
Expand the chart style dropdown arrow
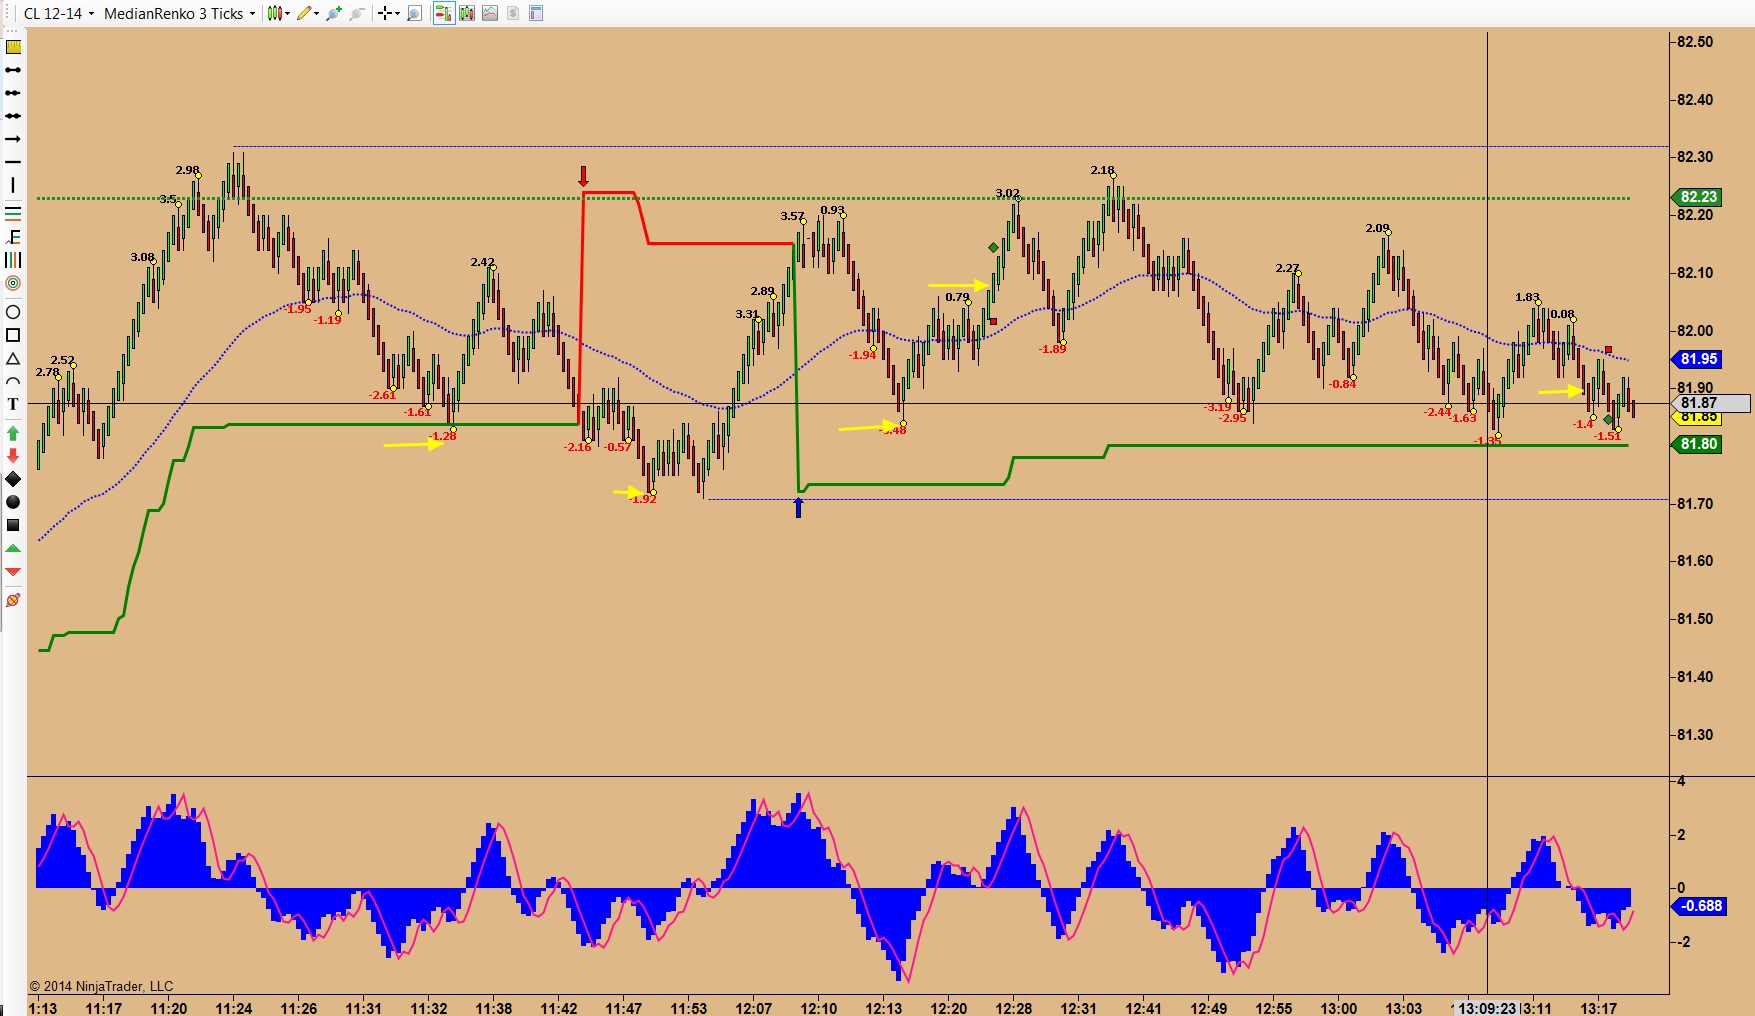tap(287, 13)
